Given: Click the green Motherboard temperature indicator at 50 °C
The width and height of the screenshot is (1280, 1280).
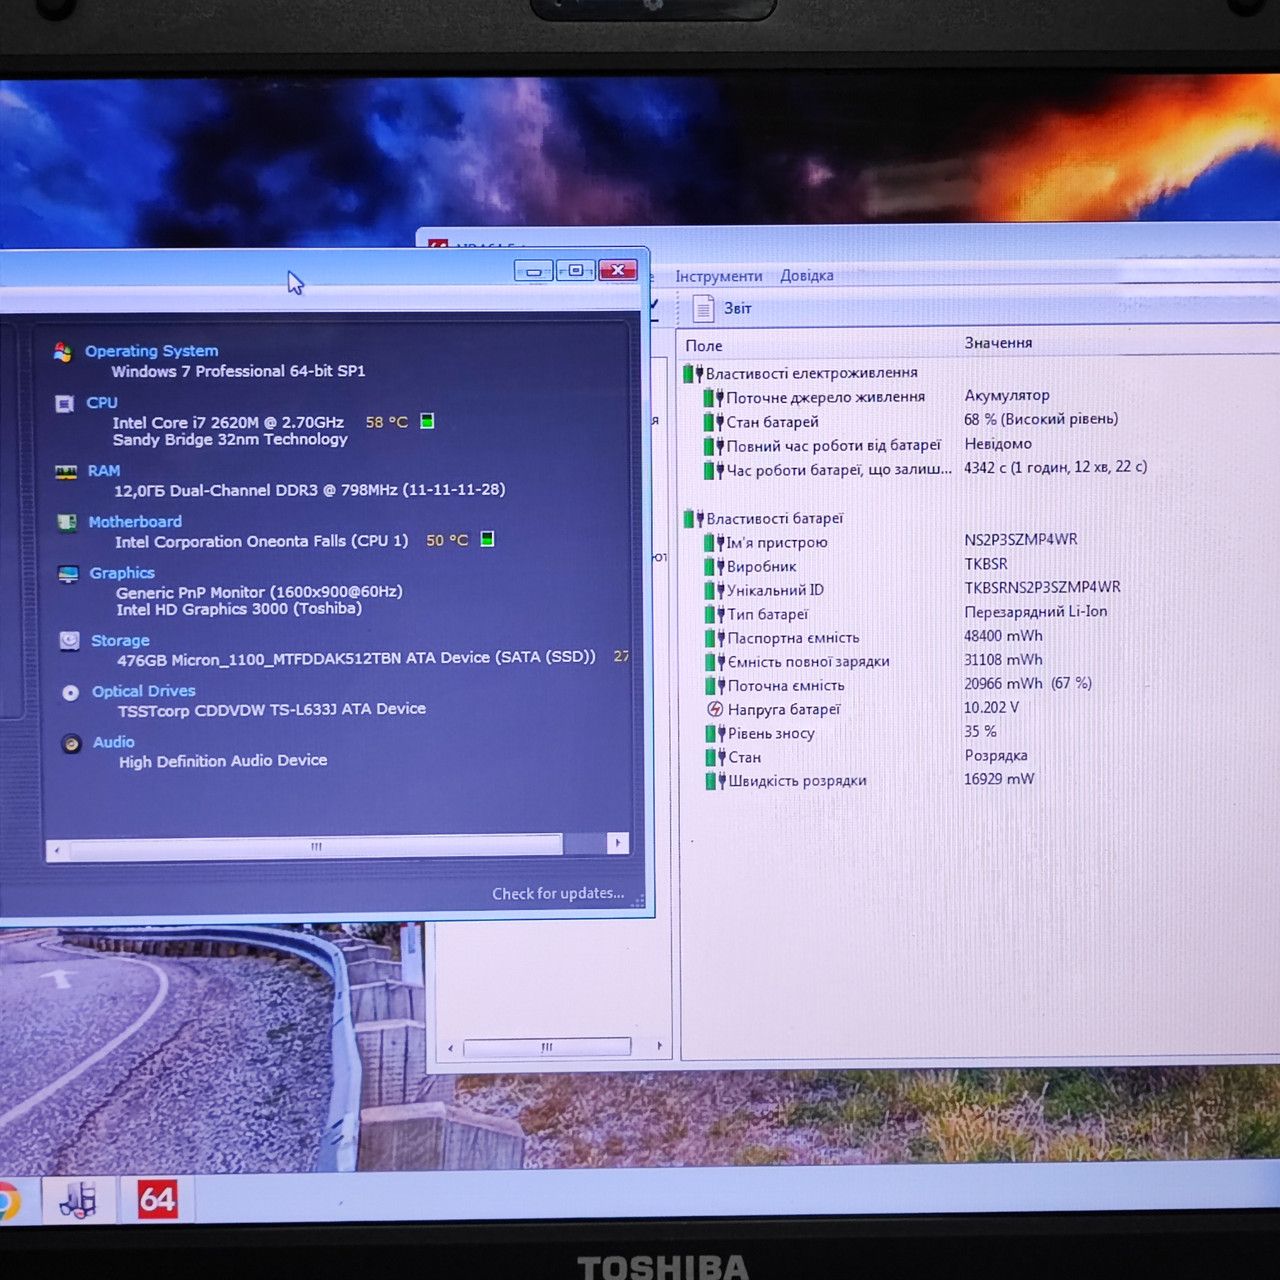Looking at the screenshot, I should pyautogui.click(x=487, y=539).
